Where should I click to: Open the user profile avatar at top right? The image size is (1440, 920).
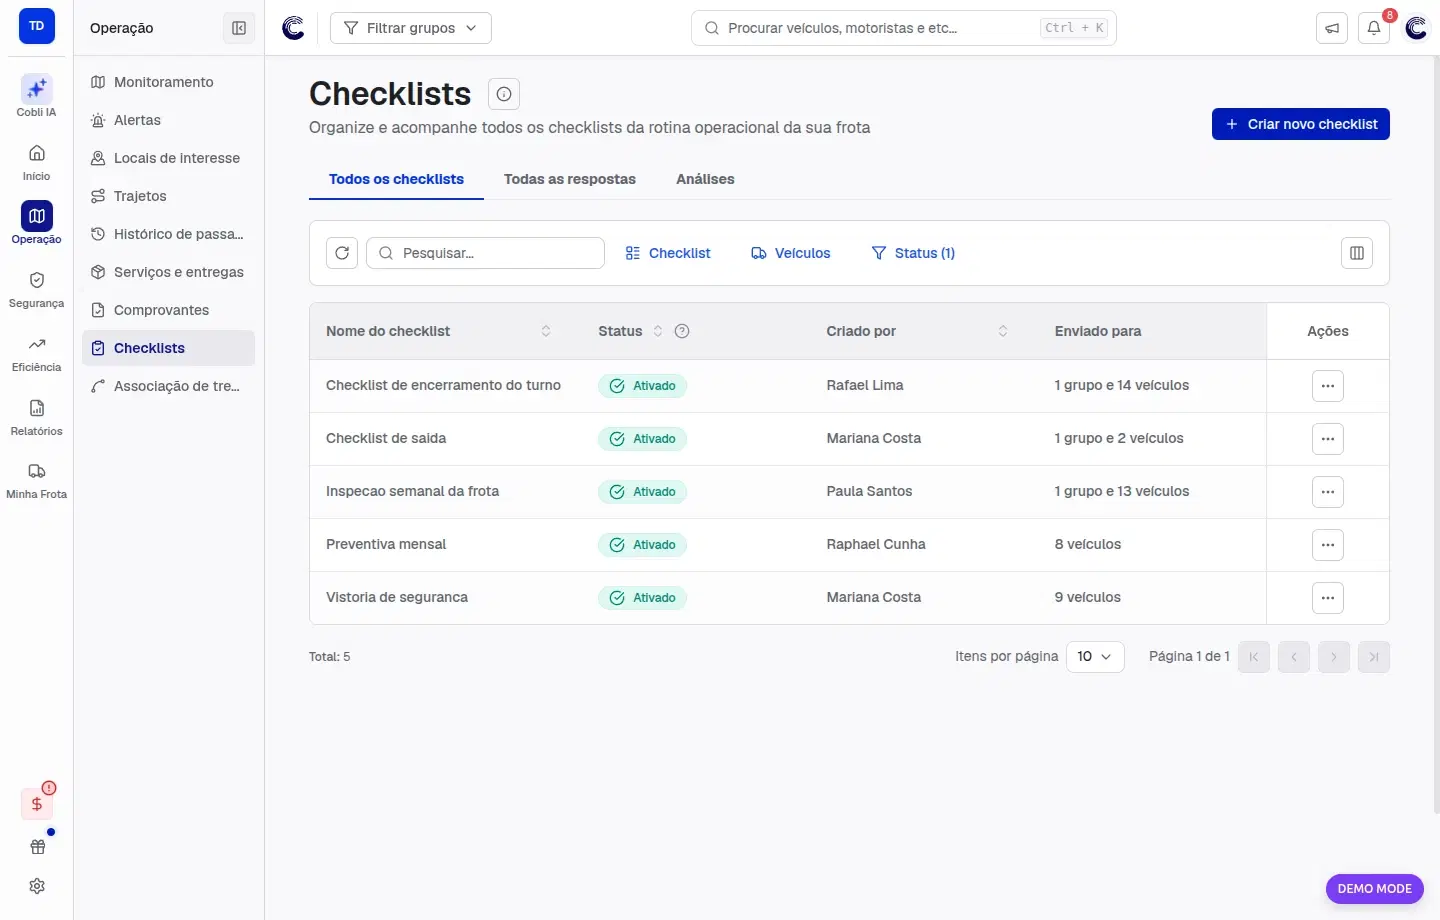[1416, 28]
